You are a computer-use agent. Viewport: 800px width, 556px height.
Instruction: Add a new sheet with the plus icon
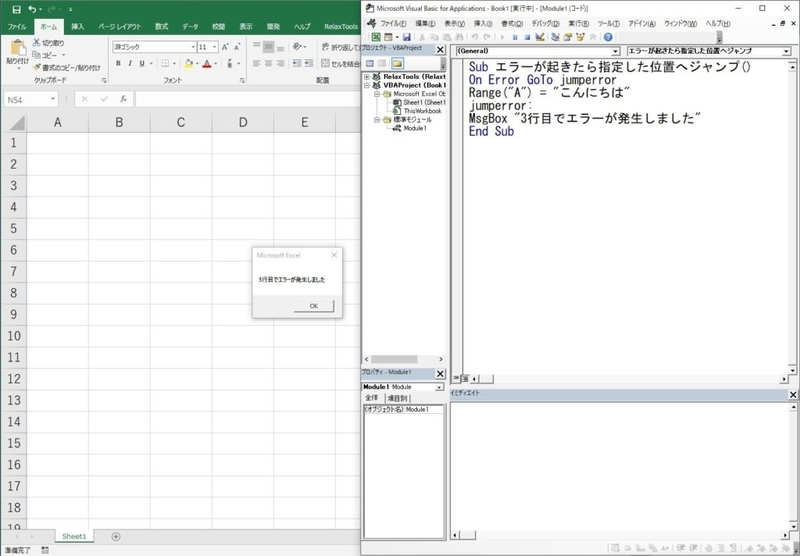[116, 536]
